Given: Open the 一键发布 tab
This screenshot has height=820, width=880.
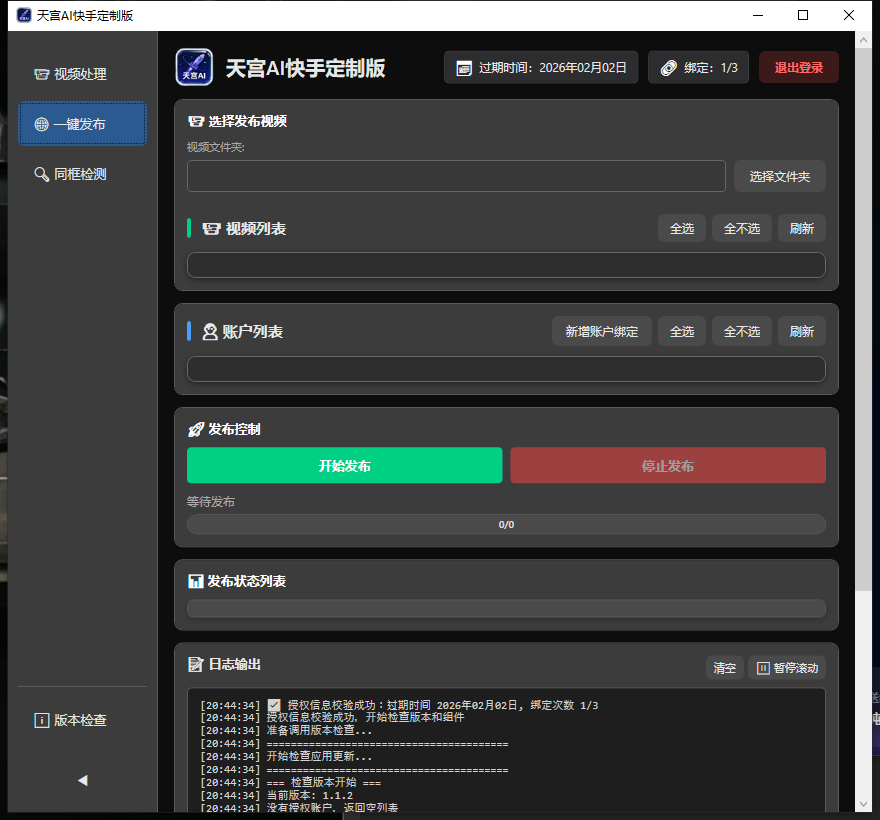Looking at the screenshot, I should click(x=82, y=124).
